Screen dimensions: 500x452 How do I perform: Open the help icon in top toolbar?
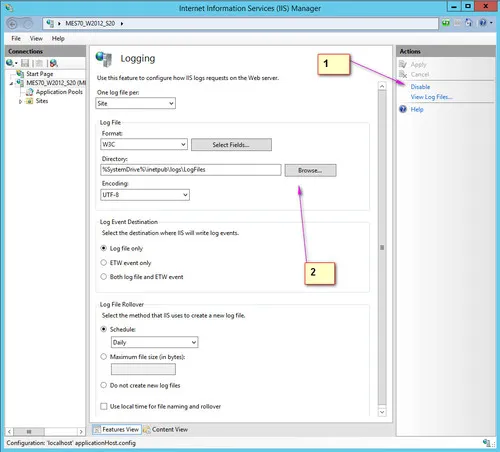483,23
